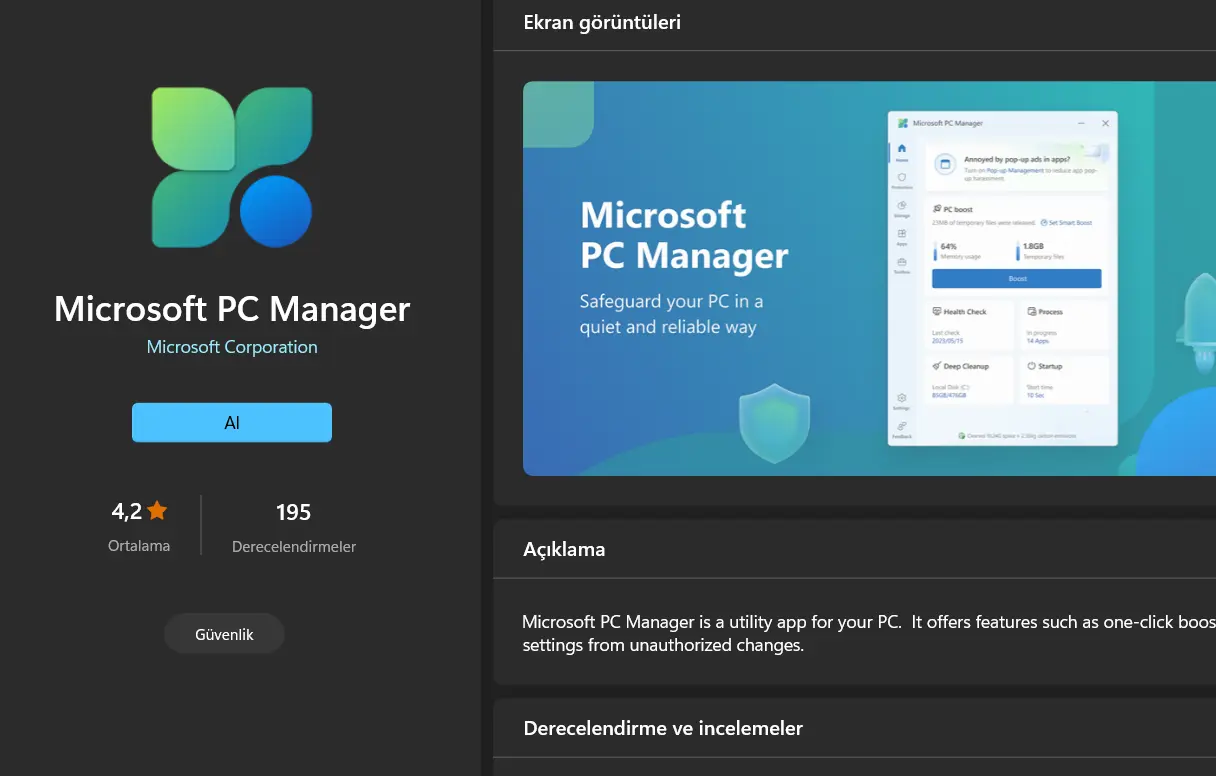Click the Microsoft PC Manager app title
1216x776 pixels.
232,308
